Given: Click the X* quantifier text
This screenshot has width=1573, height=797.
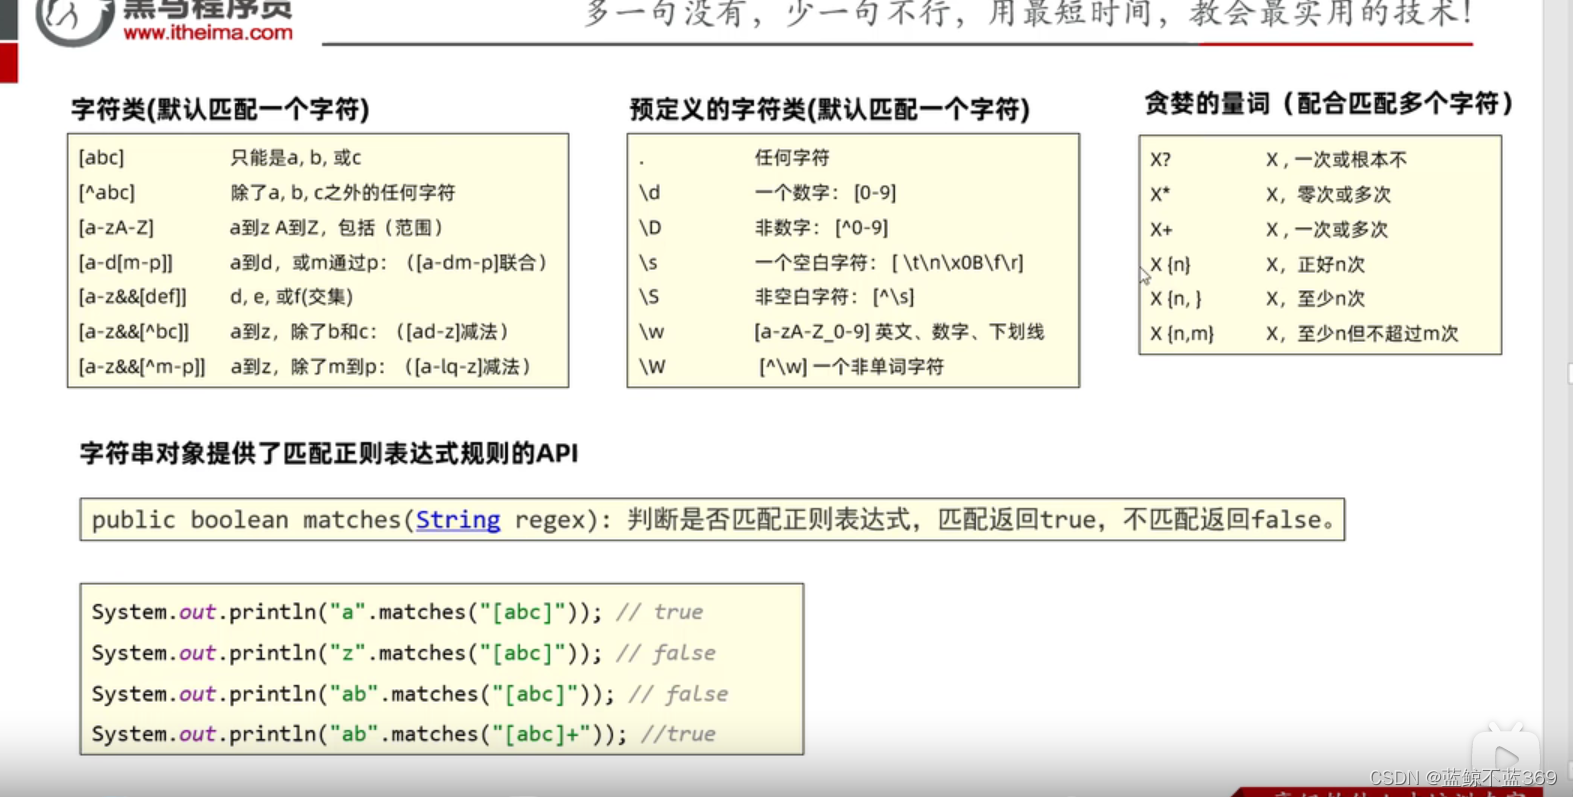Looking at the screenshot, I should (1160, 194).
